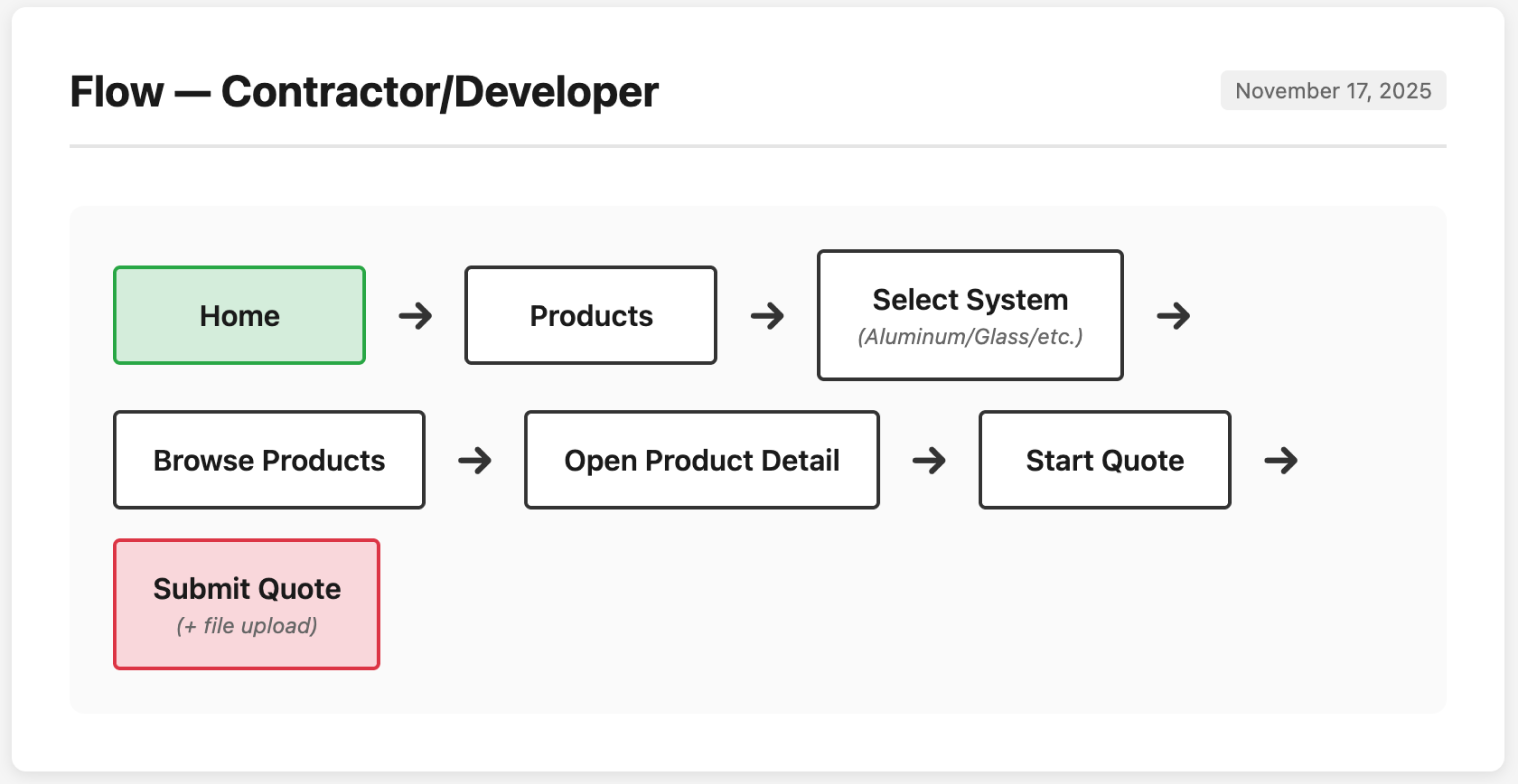Image resolution: width=1518 pixels, height=784 pixels.
Task: Click the November 17, 2025 date badge
Action: click(x=1332, y=91)
